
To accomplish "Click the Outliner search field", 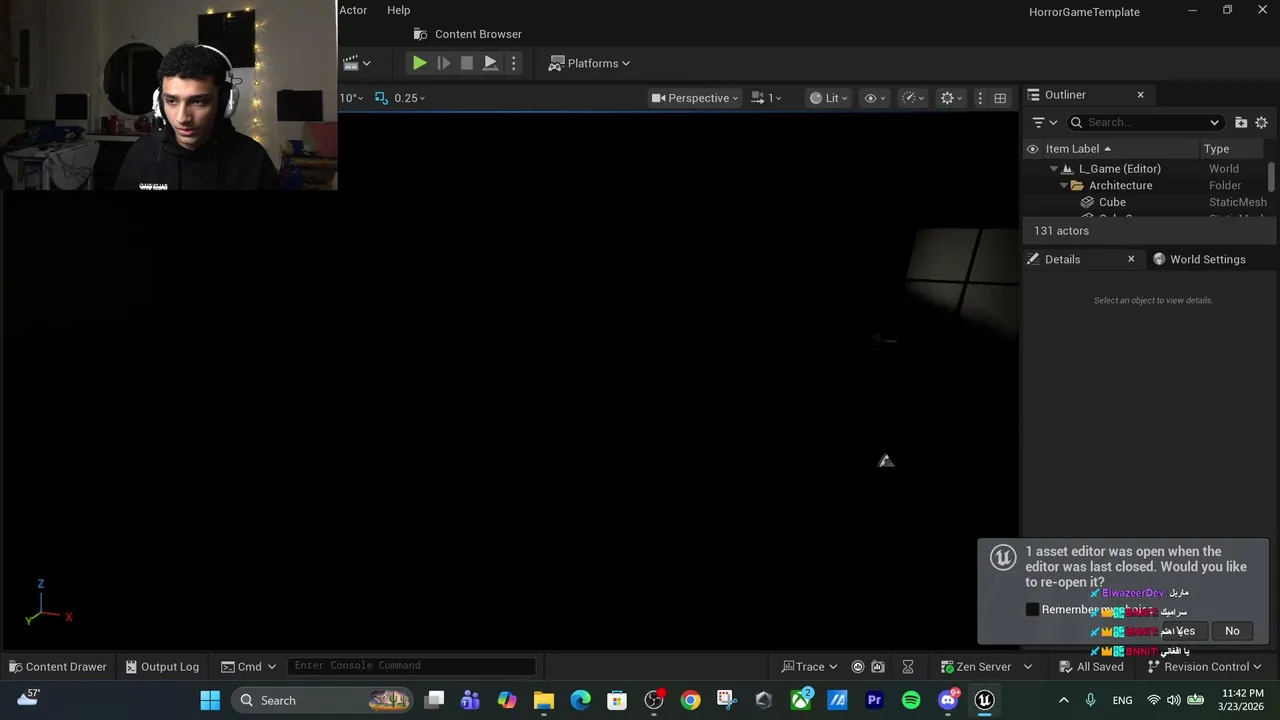I will click(x=1145, y=122).
